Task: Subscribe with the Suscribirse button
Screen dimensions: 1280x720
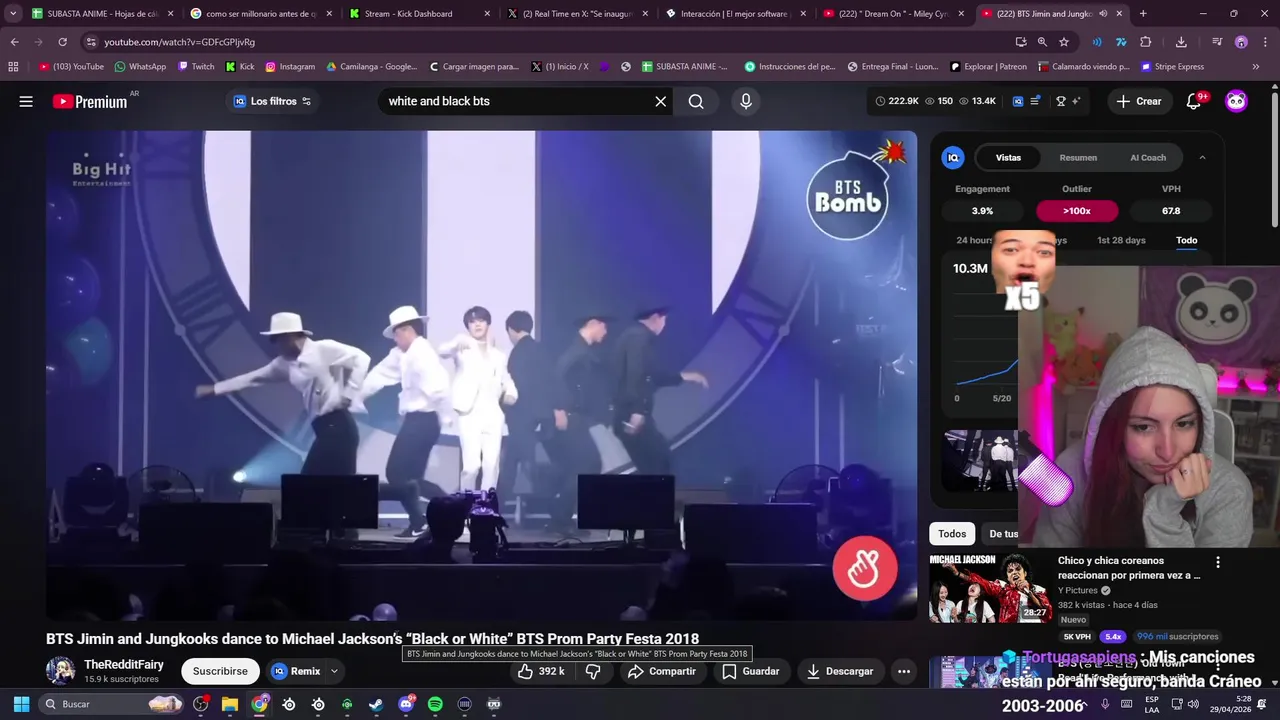Action: click(220, 671)
